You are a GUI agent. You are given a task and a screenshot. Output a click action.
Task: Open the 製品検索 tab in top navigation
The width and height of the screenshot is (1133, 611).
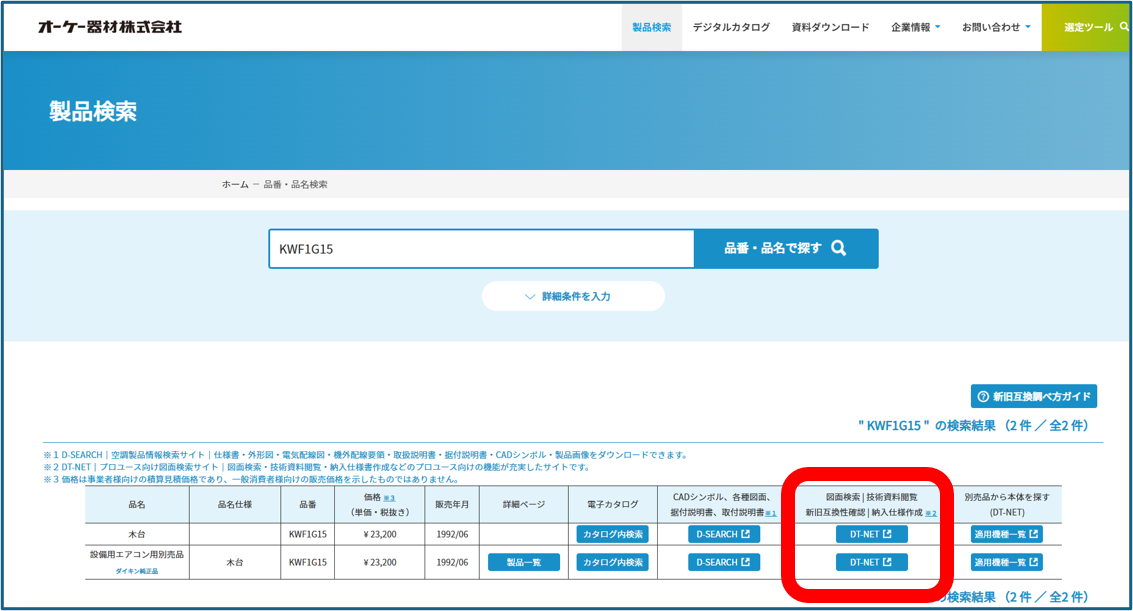[652, 27]
